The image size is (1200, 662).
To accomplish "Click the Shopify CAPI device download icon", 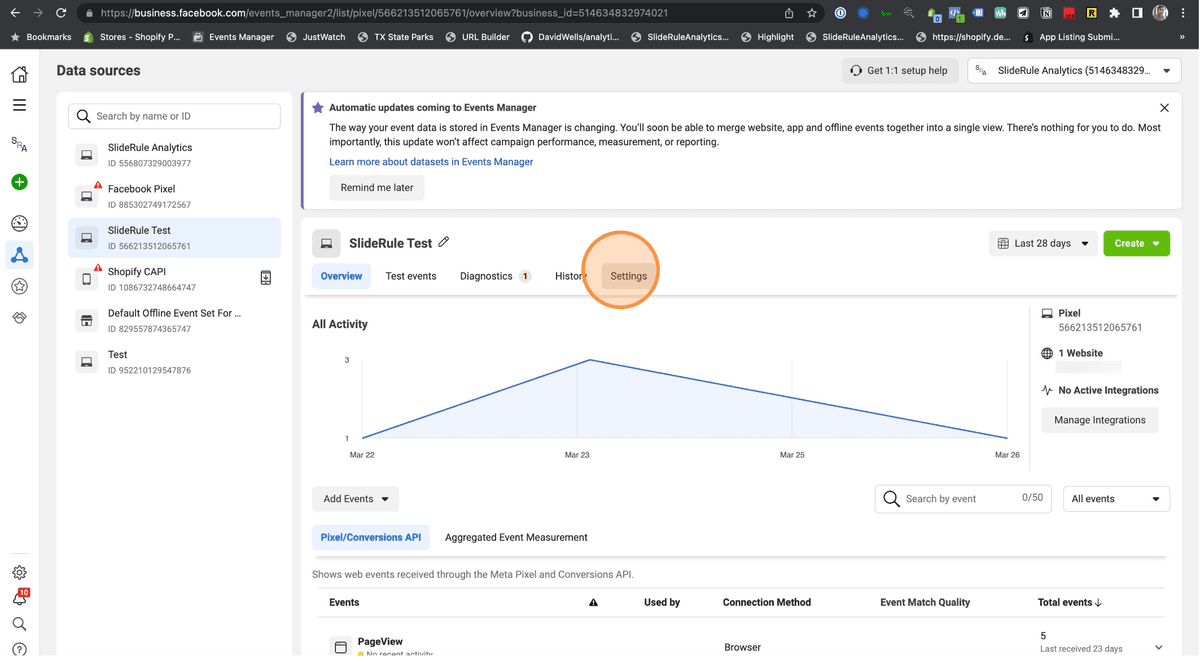I will [x=266, y=278].
